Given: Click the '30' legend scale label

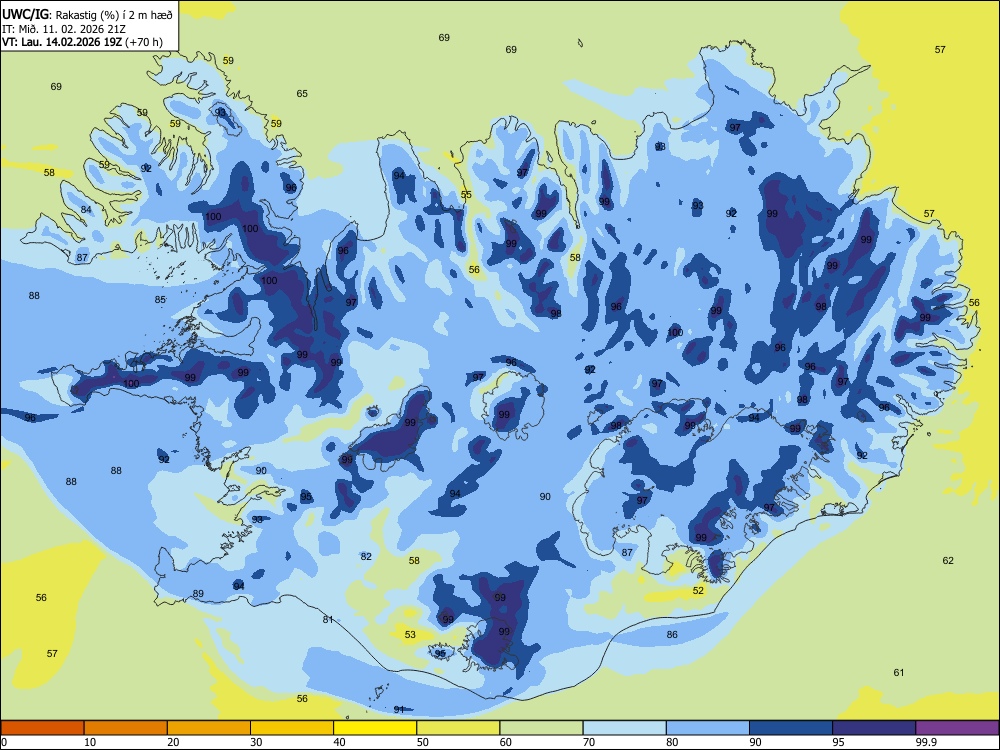Looking at the screenshot, I should pos(256,742).
